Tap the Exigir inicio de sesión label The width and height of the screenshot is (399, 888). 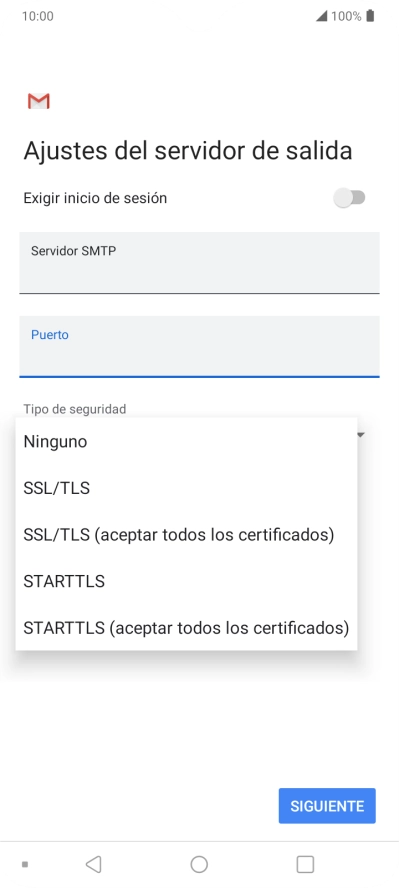95,198
